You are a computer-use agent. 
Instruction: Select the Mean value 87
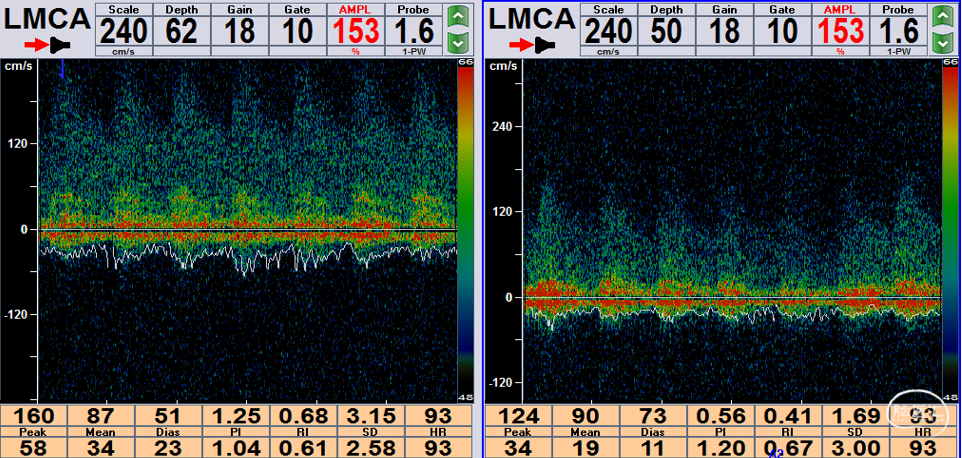tap(100, 416)
